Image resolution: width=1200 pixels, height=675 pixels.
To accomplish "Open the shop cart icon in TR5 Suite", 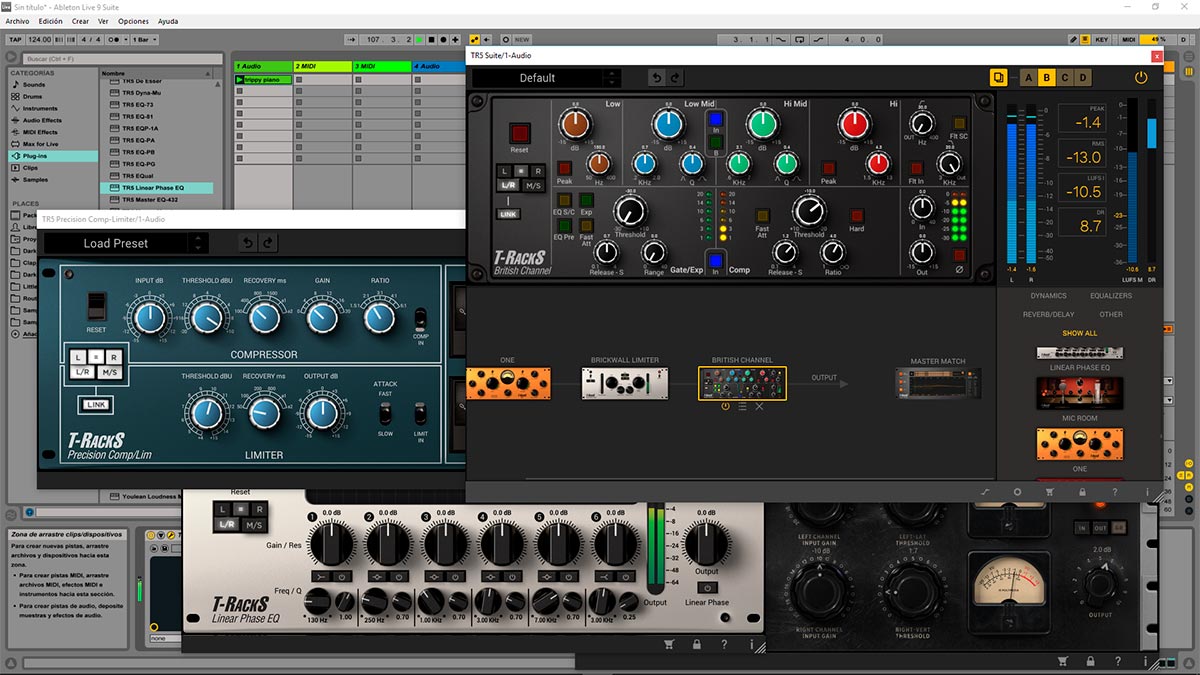I will [x=1050, y=492].
